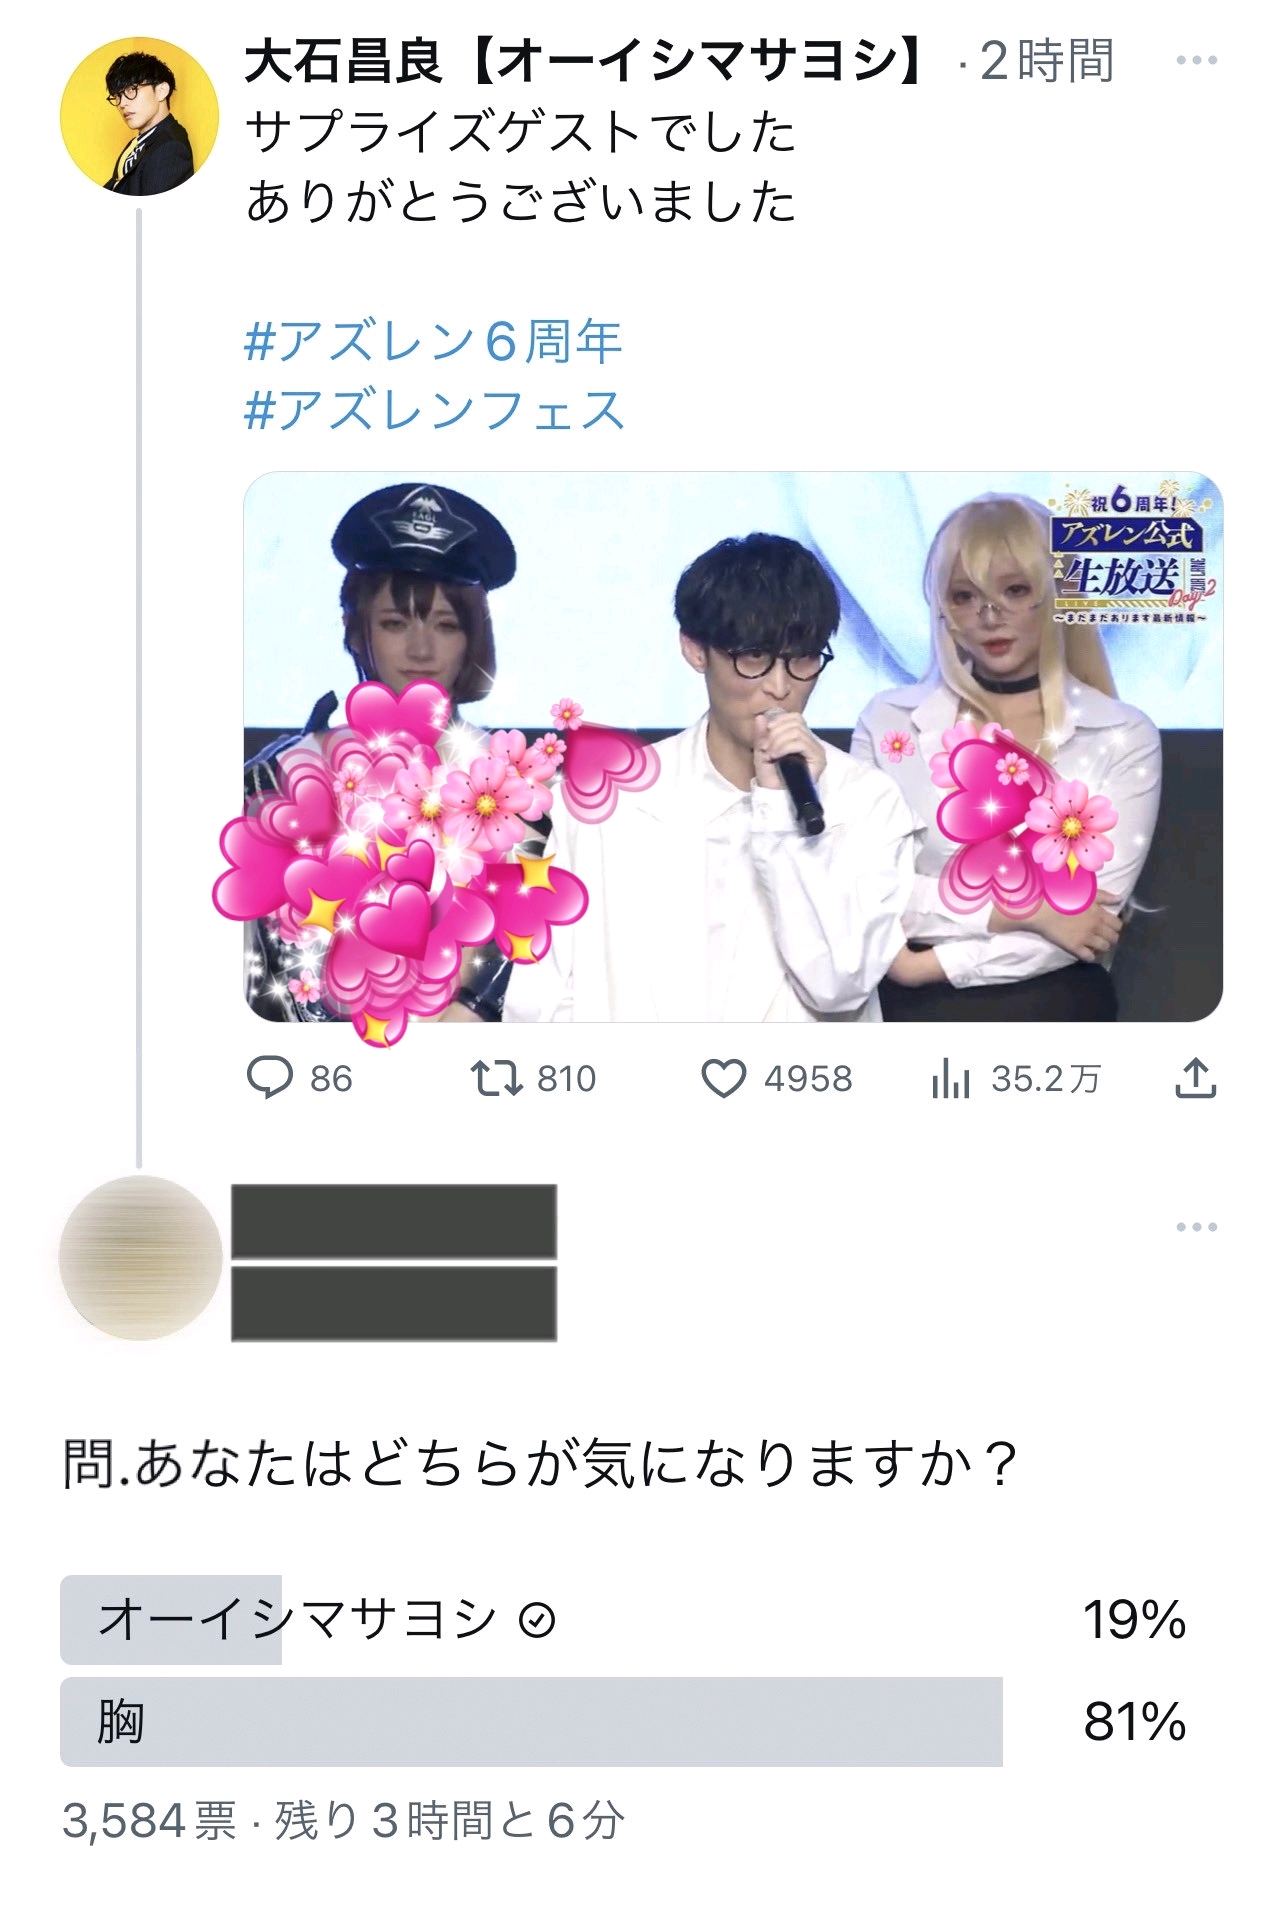Share the tweet using the upload arrow icon
Image resolution: width=1284 pixels, height=1924 pixels.
click(x=1195, y=1077)
